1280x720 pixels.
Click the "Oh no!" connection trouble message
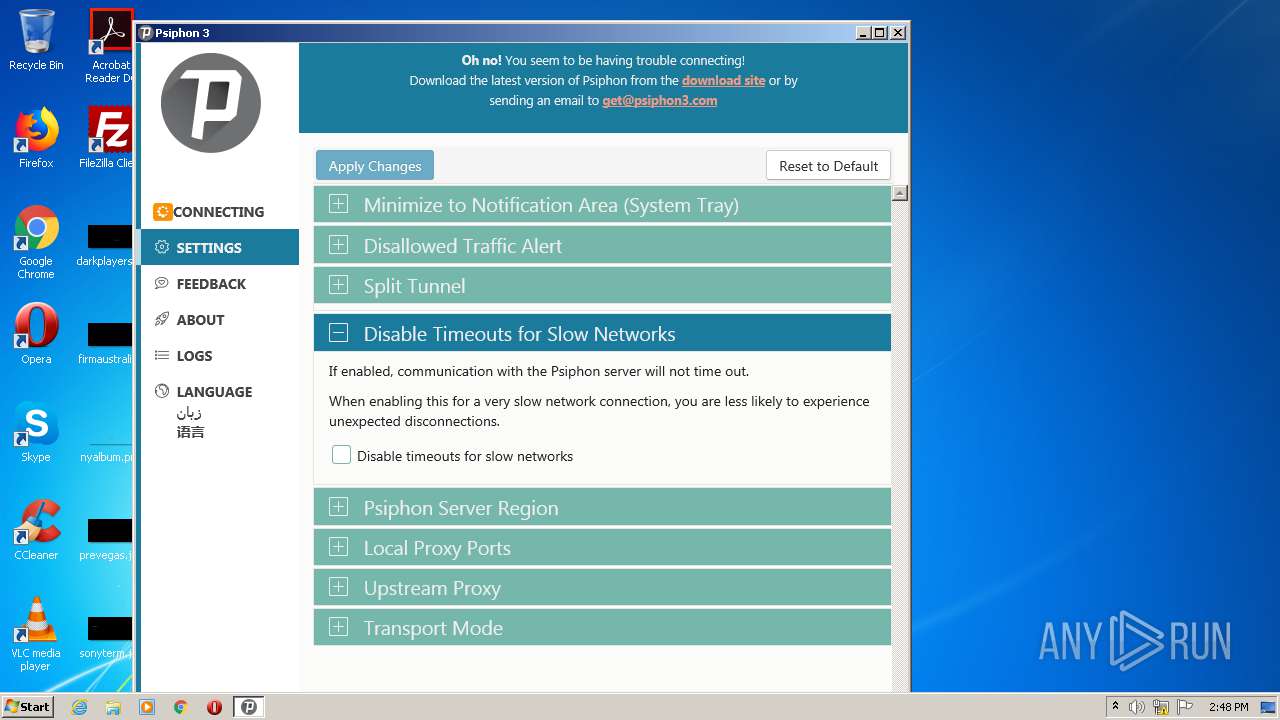point(603,60)
